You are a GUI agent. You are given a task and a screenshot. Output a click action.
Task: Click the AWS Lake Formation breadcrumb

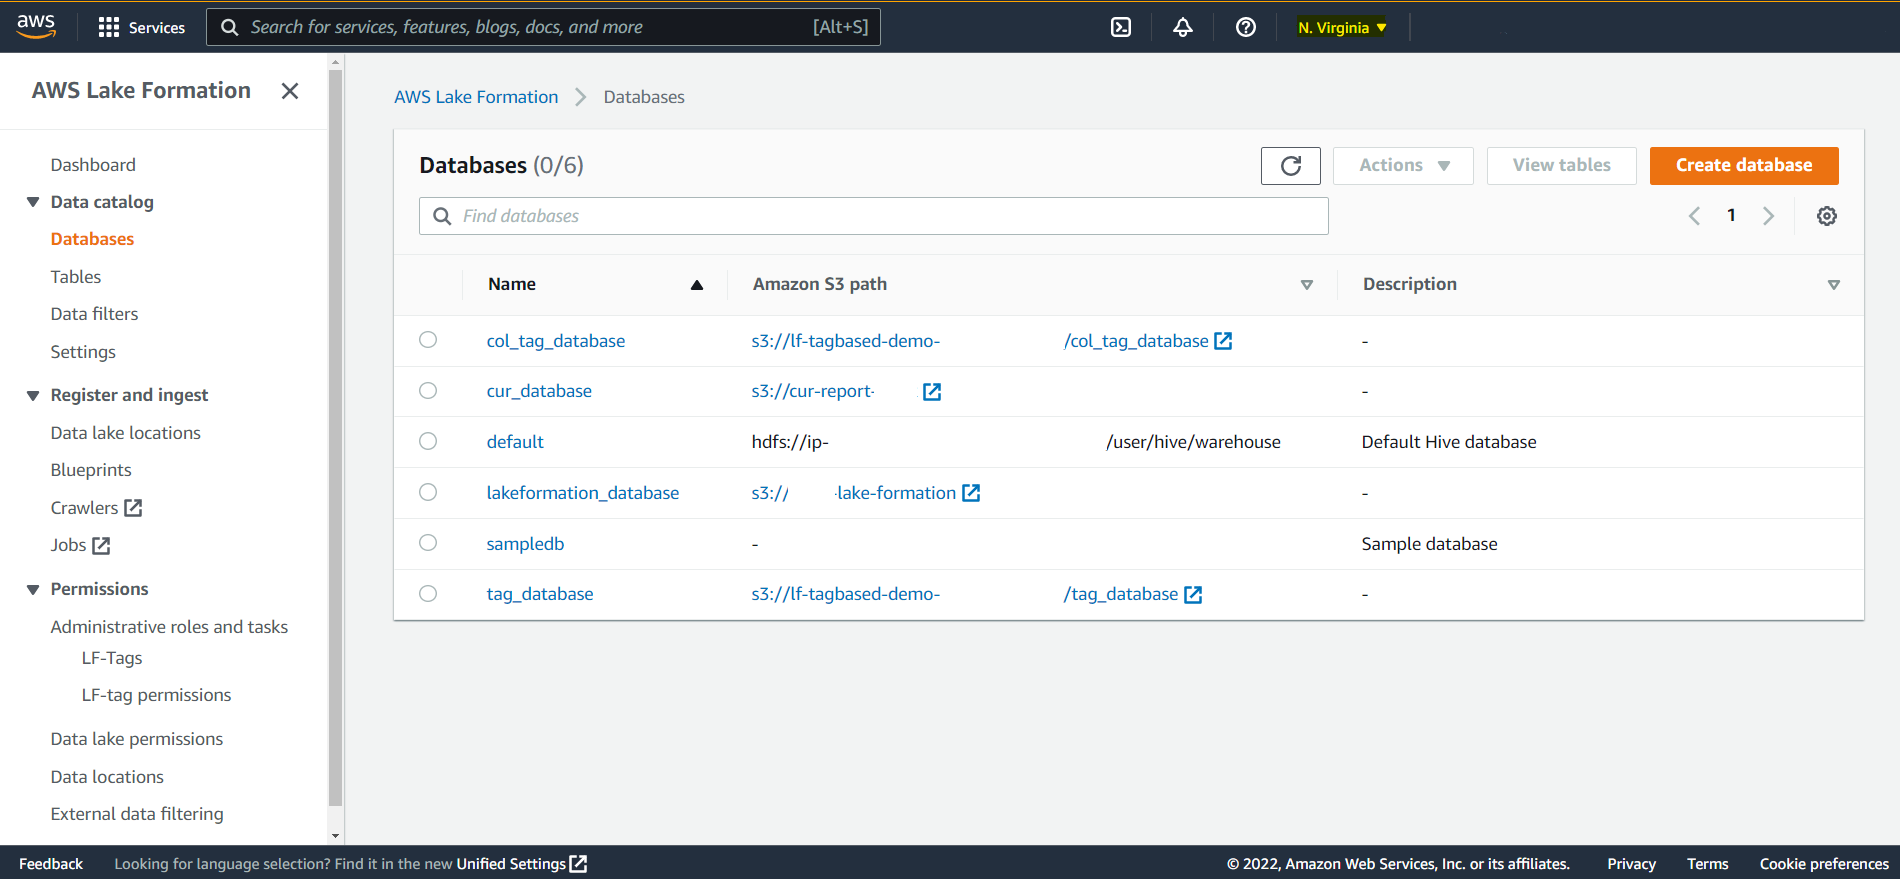(476, 97)
